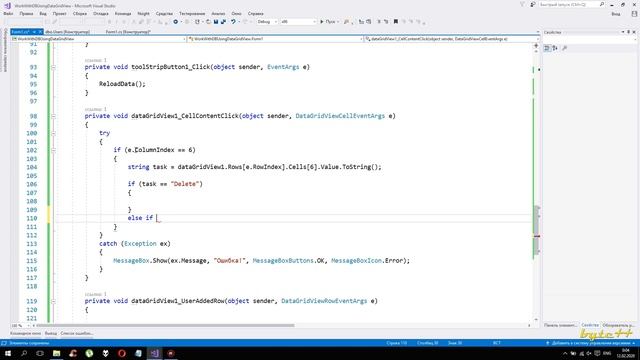Viewport: 640px width, 360px height.
Task: Close the Свойства panel
Action: coord(634,32)
